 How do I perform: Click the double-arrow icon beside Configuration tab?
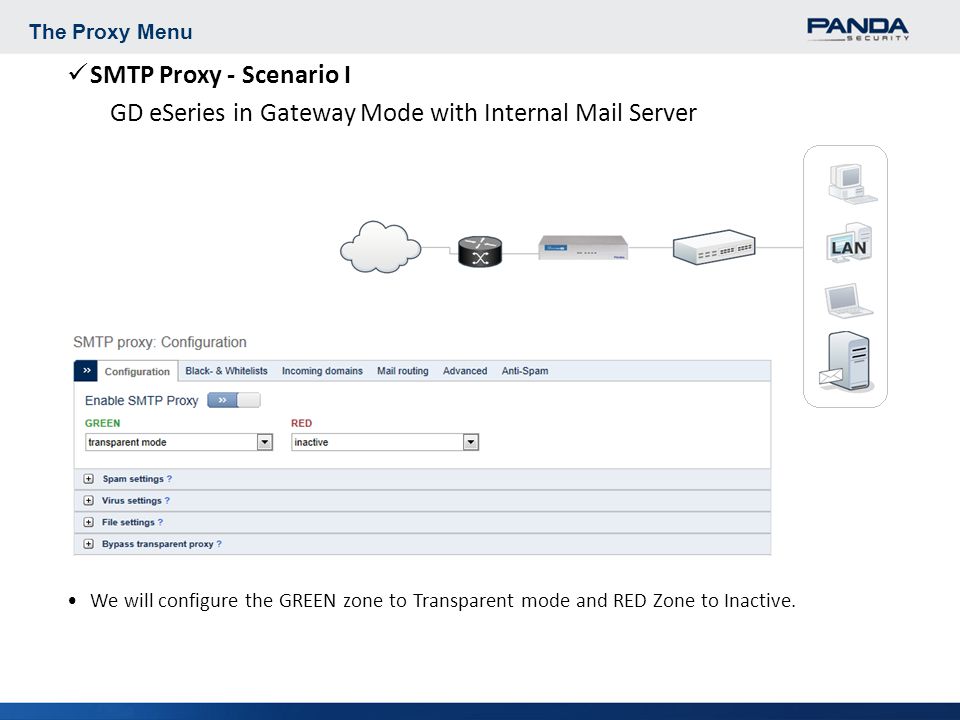[x=86, y=371]
